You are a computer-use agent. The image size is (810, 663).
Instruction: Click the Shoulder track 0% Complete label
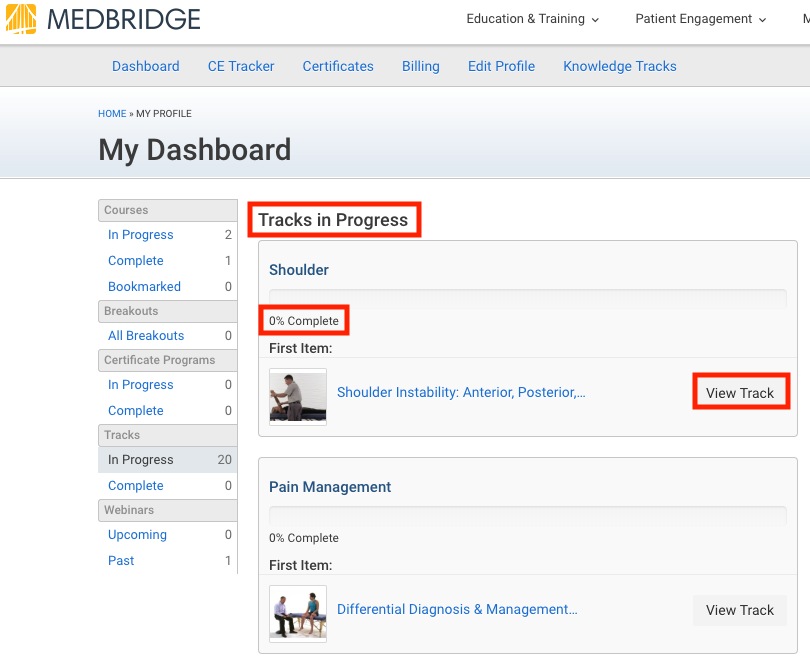coord(304,321)
